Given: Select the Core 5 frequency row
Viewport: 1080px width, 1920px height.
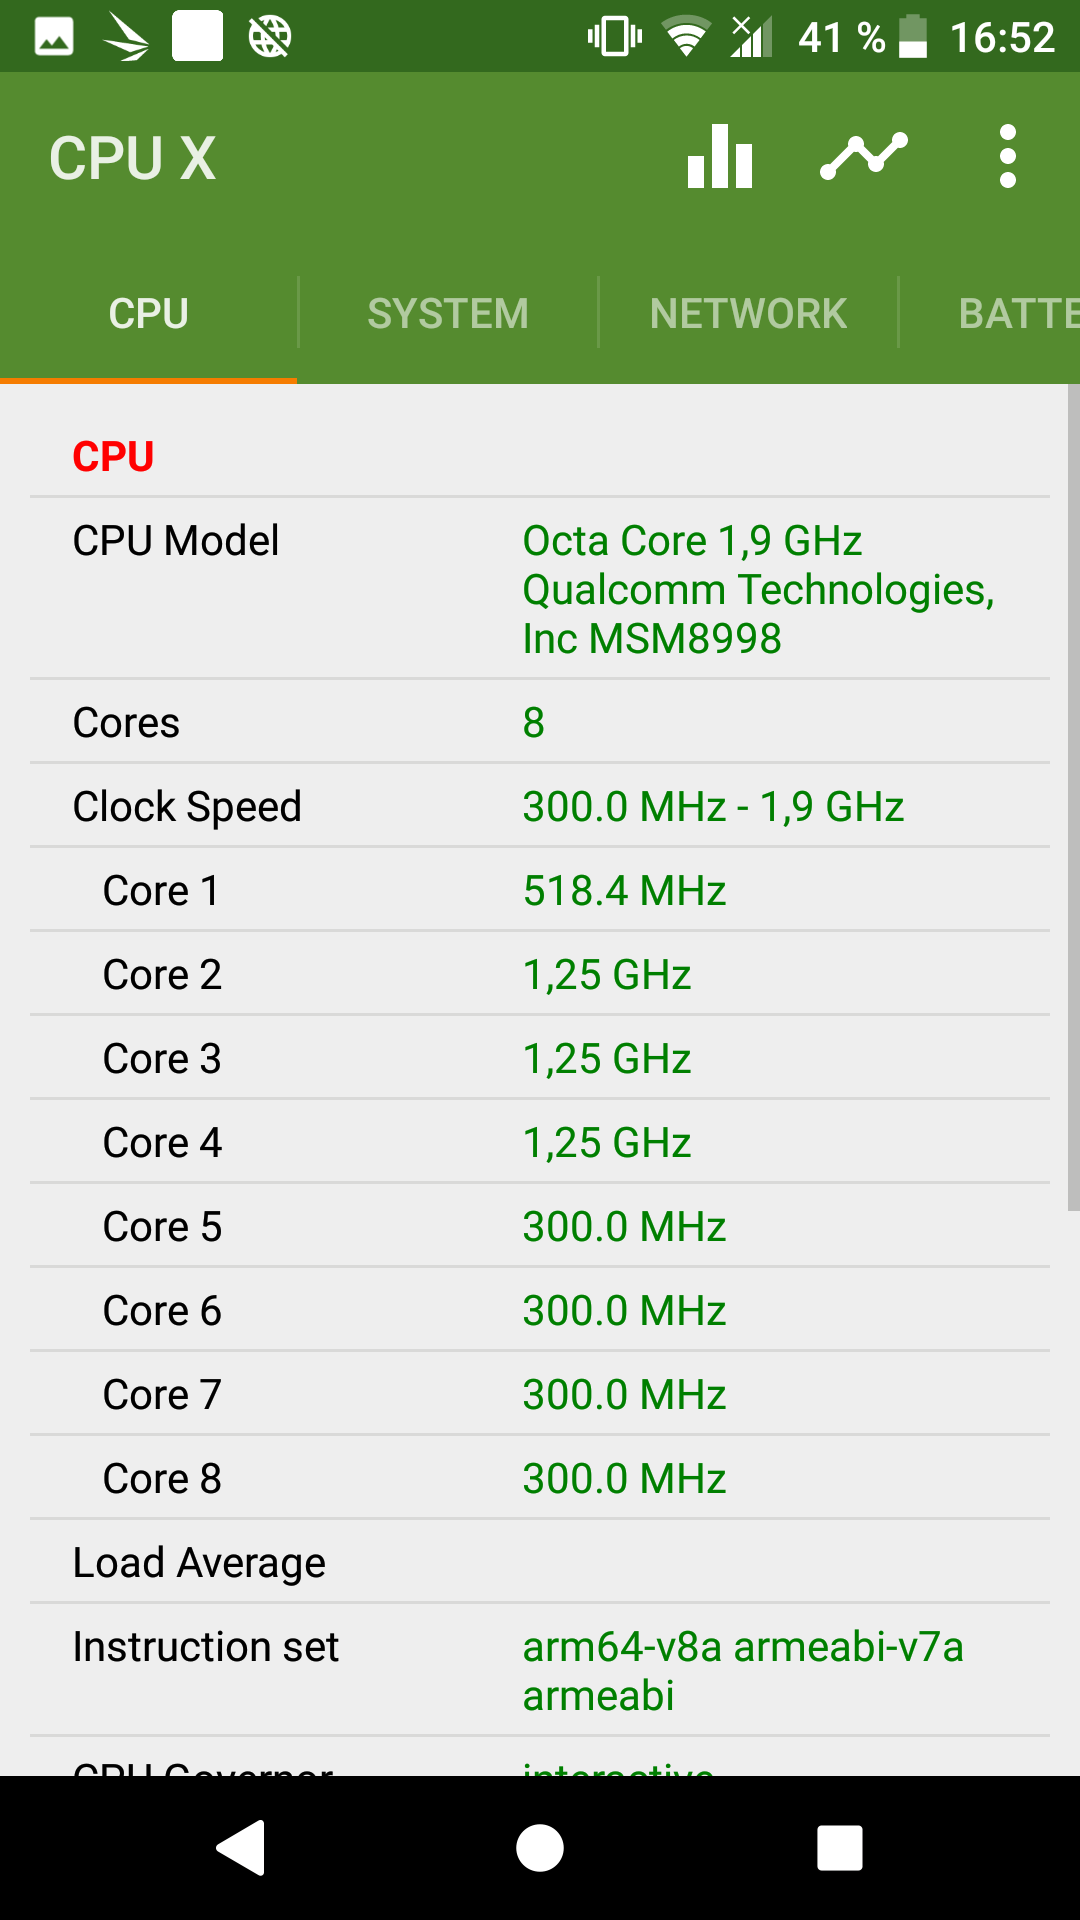Looking at the screenshot, I should (540, 1226).
